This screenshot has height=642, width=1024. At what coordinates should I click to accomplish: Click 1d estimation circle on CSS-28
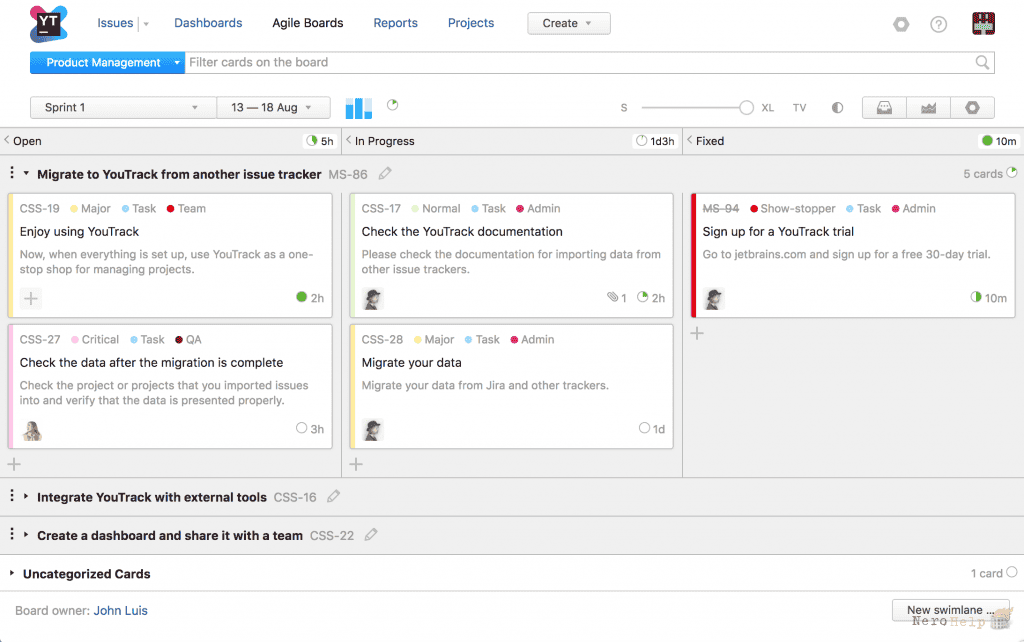[x=644, y=428]
